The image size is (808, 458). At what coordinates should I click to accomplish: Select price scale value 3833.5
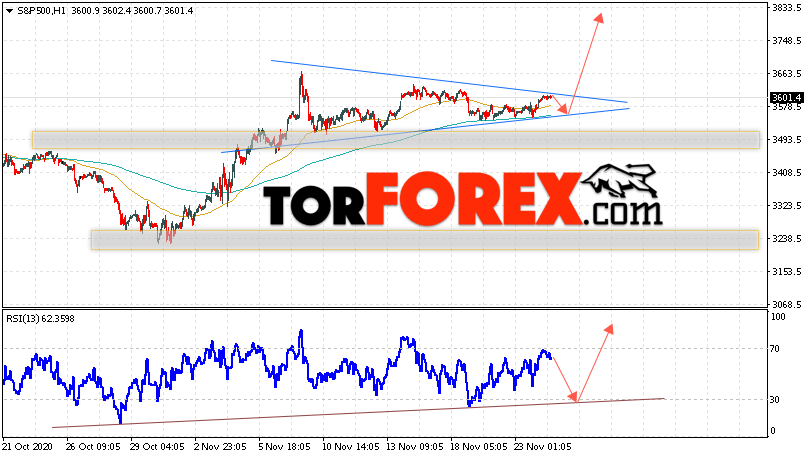pyautogui.click(x=787, y=8)
